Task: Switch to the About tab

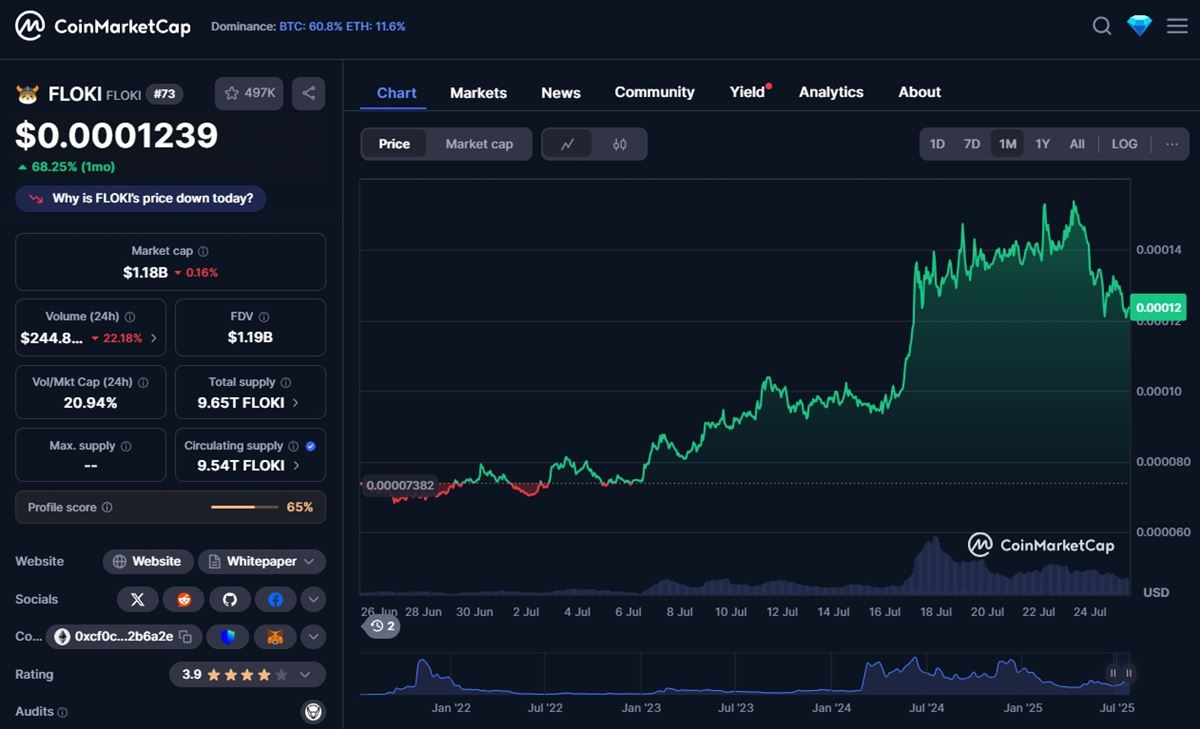Action: click(x=920, y=92)
